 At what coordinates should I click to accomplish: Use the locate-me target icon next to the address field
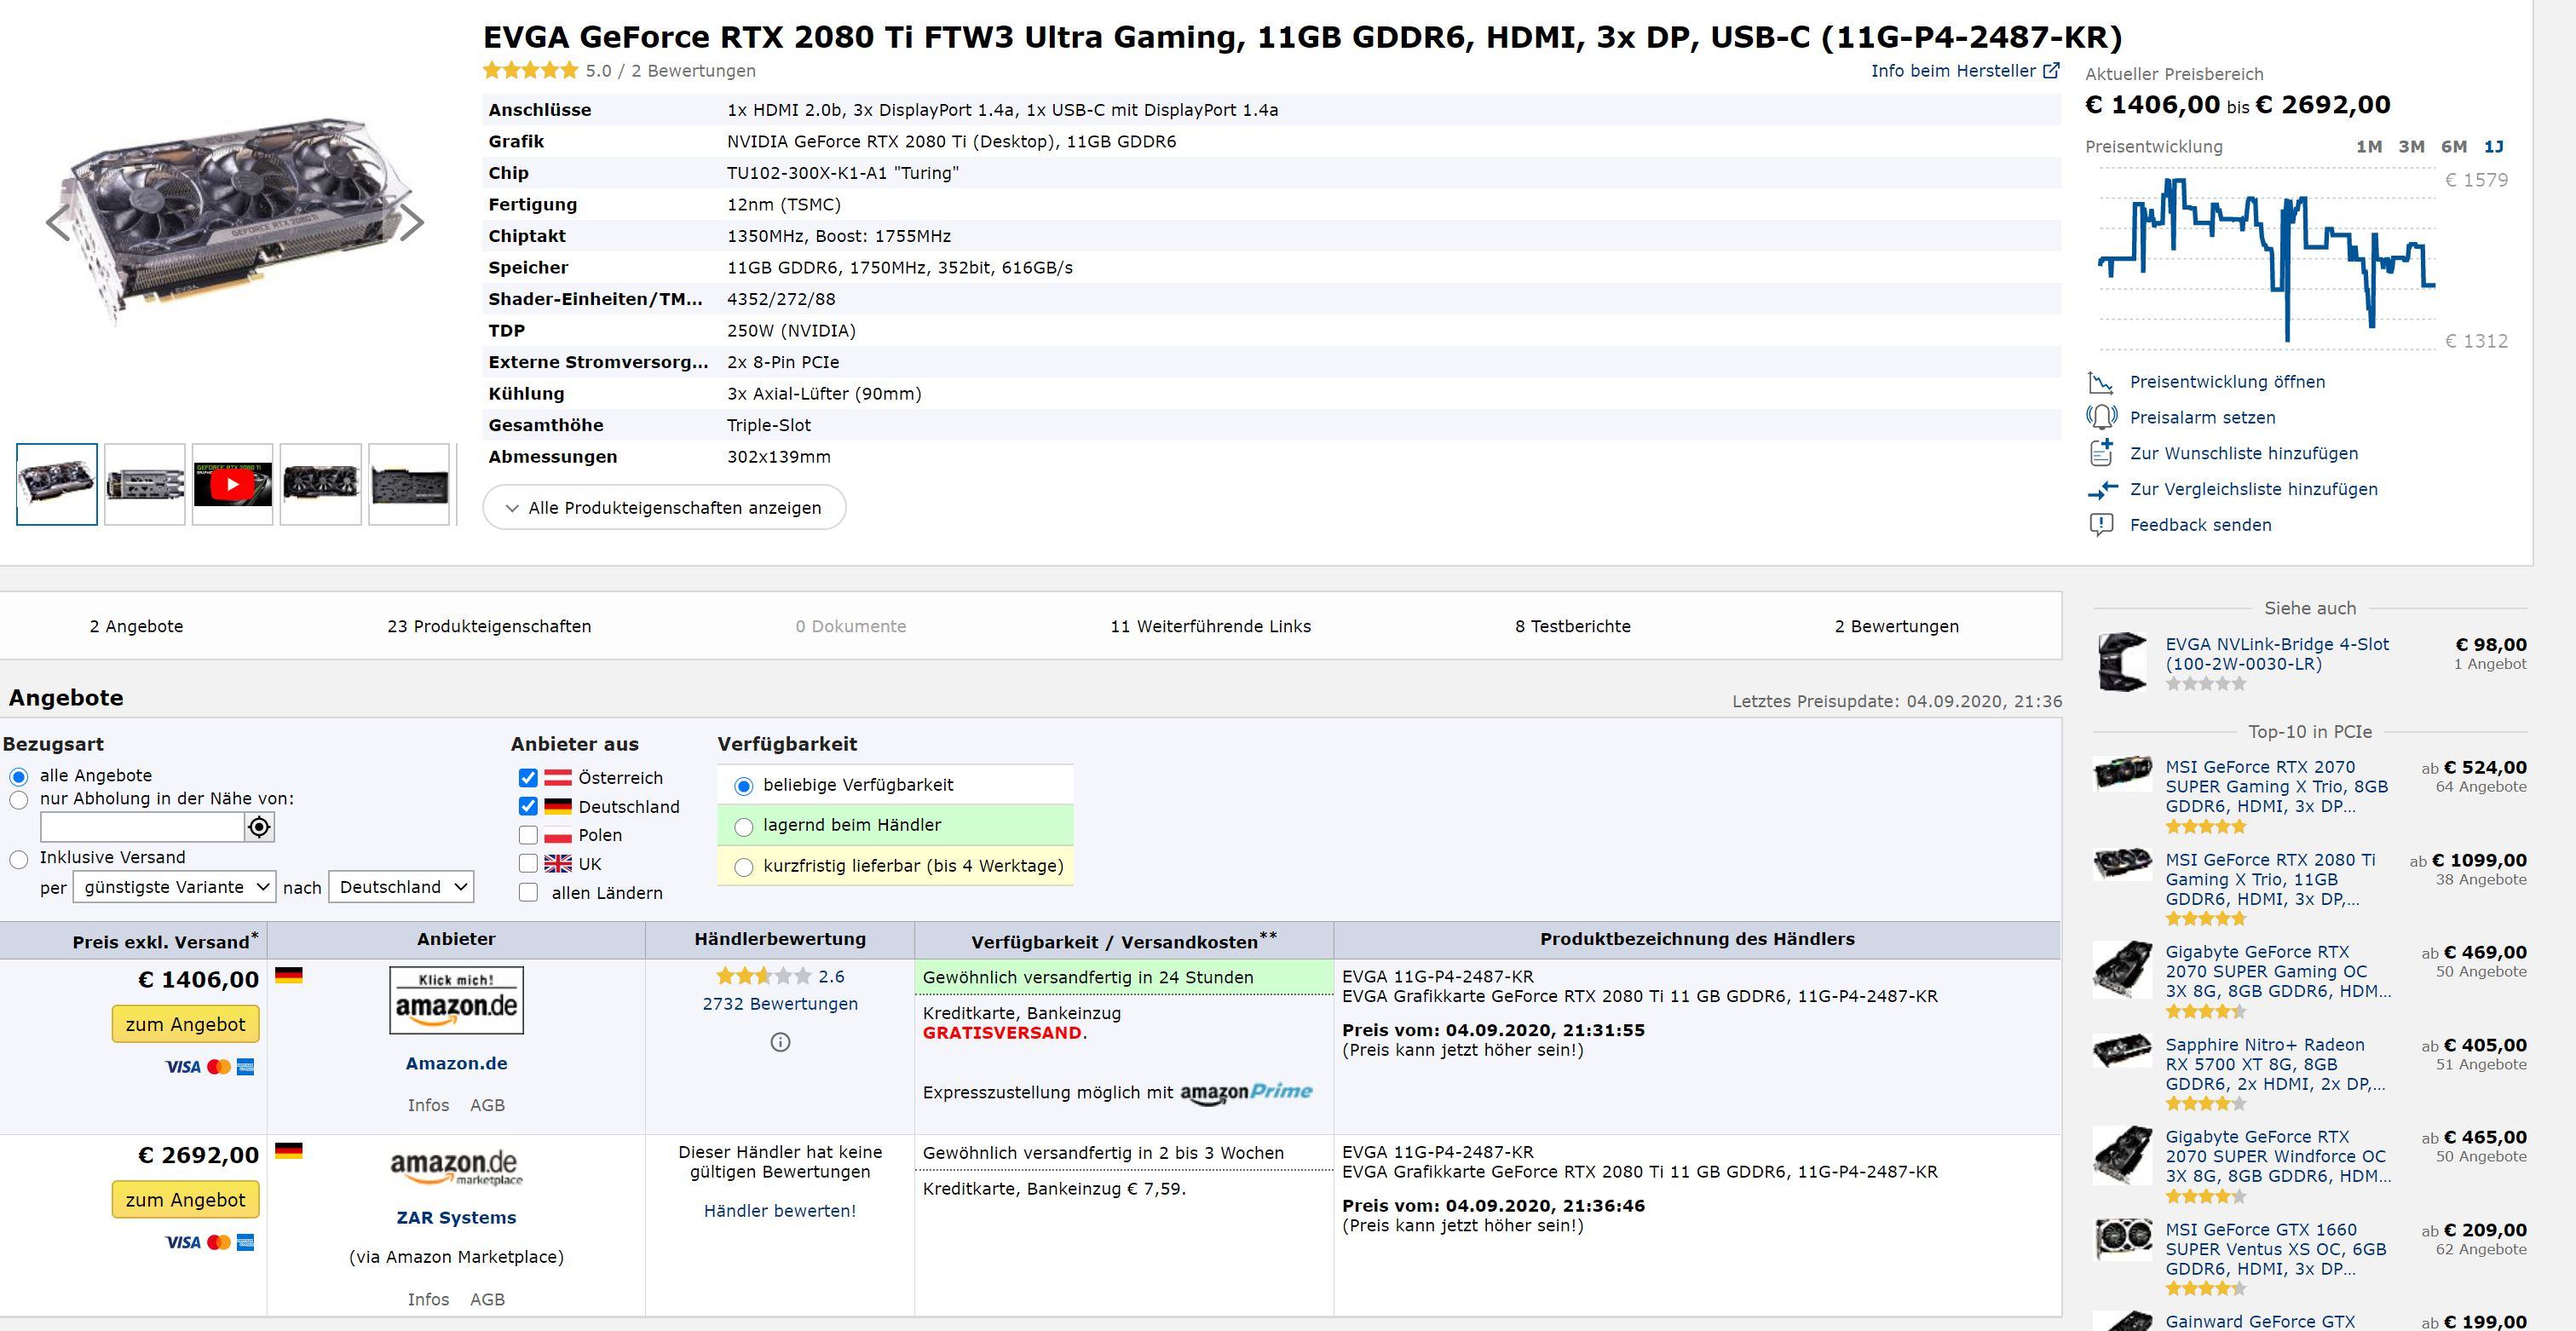(x=259, y=827)
